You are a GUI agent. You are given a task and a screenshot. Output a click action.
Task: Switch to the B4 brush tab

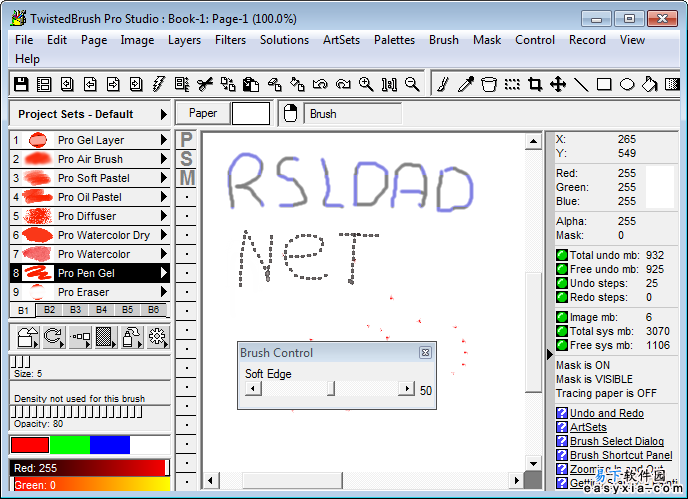[x=101, y=309]
